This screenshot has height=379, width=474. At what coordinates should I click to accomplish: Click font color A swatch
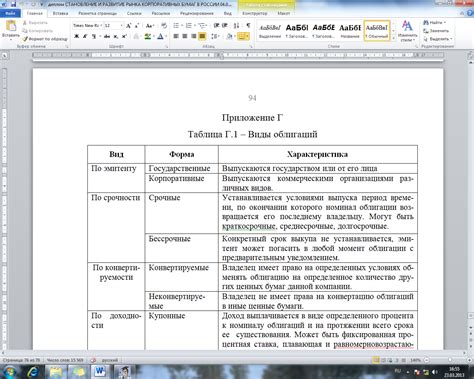(x=160, y=36)
